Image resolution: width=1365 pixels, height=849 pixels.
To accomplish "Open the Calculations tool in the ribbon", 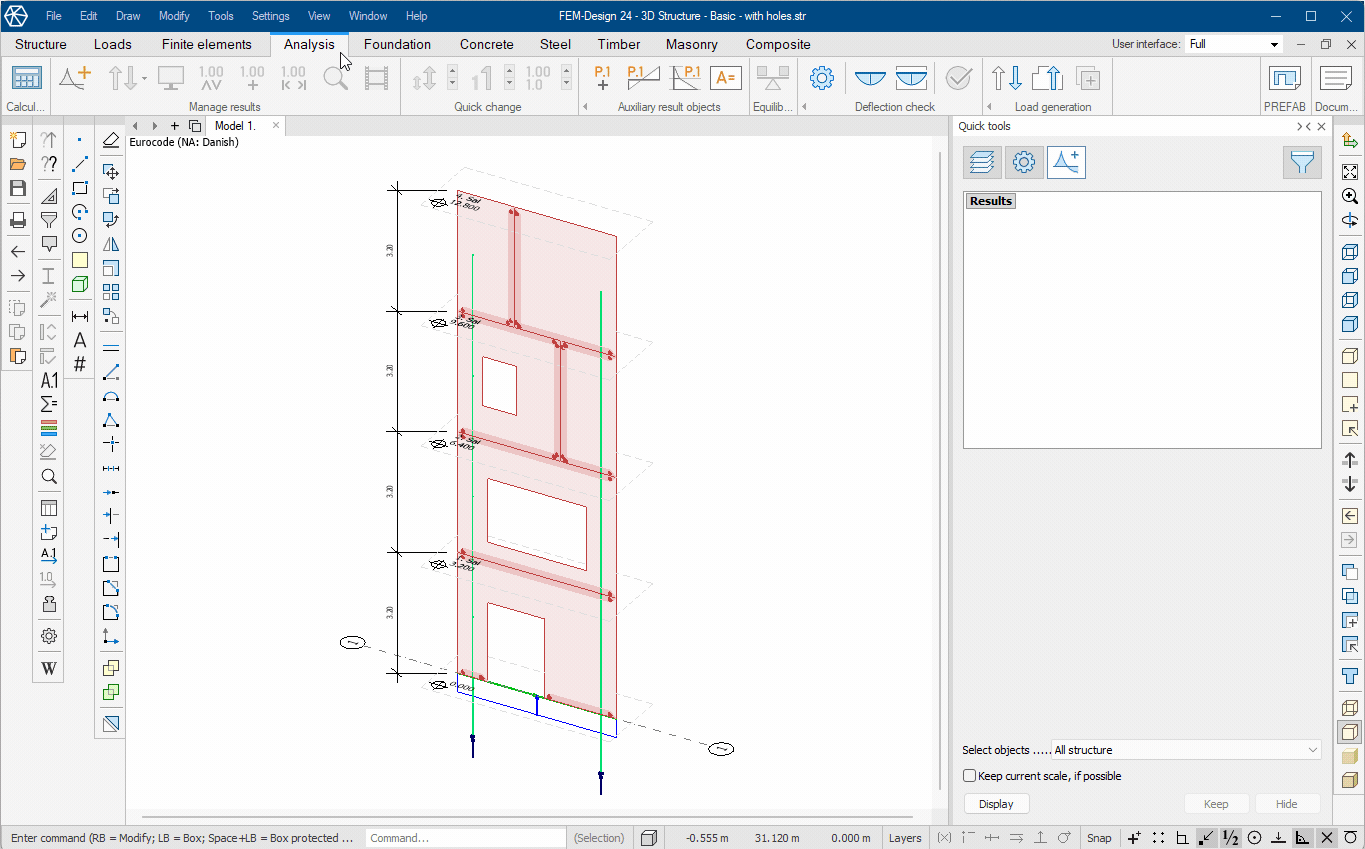I will 26,79.
